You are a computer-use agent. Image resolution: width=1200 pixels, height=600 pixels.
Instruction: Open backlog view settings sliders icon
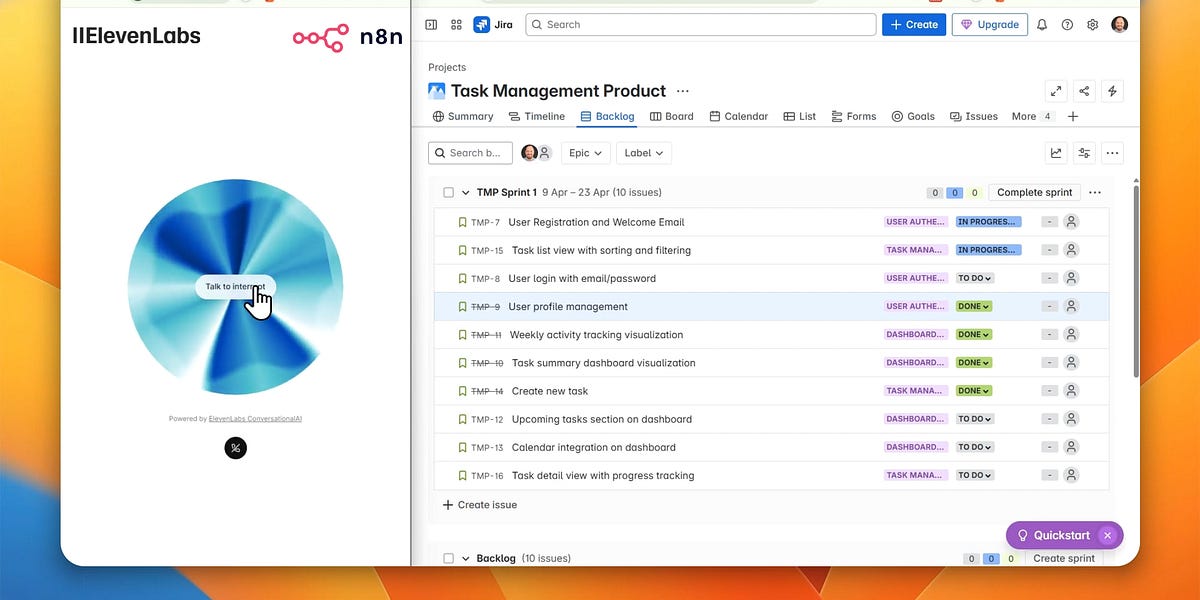tap(1084, 153)
